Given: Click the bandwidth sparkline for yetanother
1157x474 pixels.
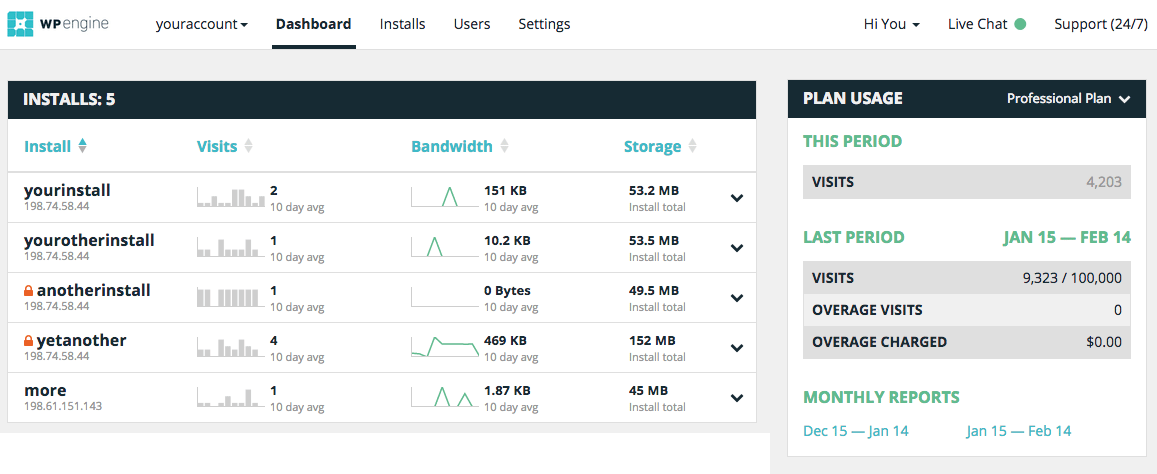Looking at the screenshot, I should coord(444,346).
